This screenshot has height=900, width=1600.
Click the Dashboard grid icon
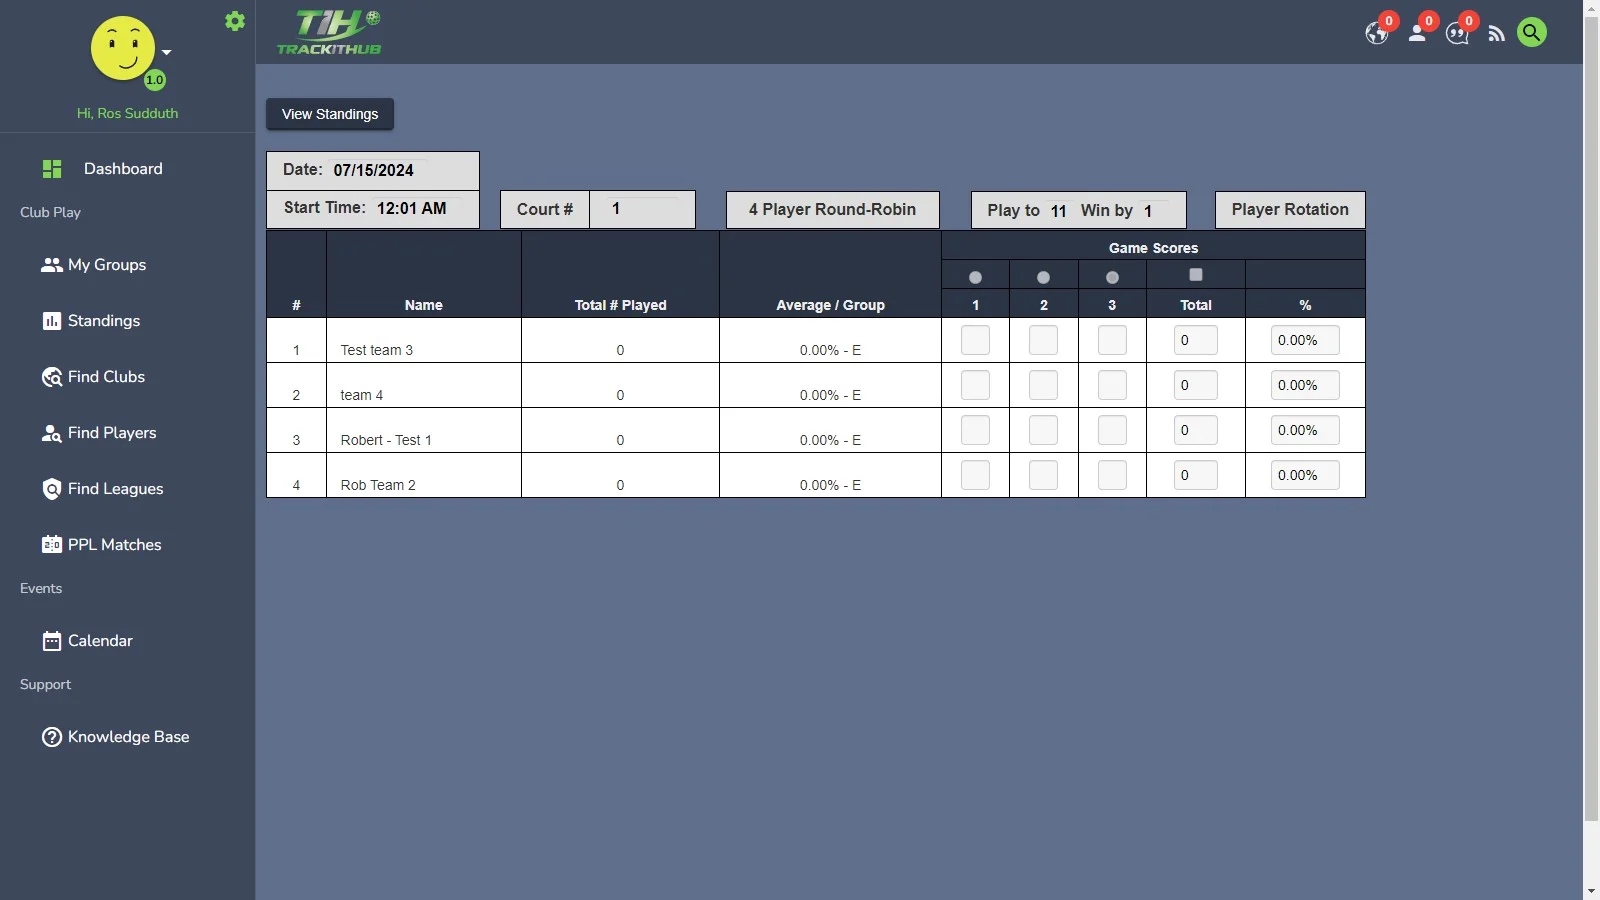(x=52, y=169)
